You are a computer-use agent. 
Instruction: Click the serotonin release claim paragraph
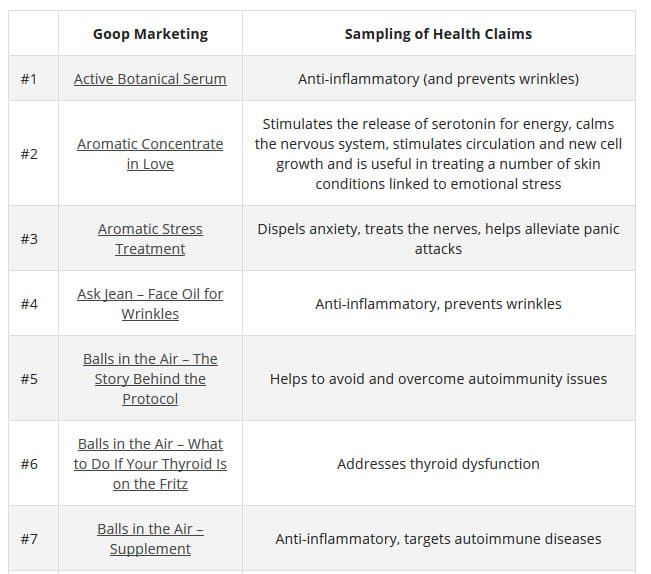coord(438,154)
